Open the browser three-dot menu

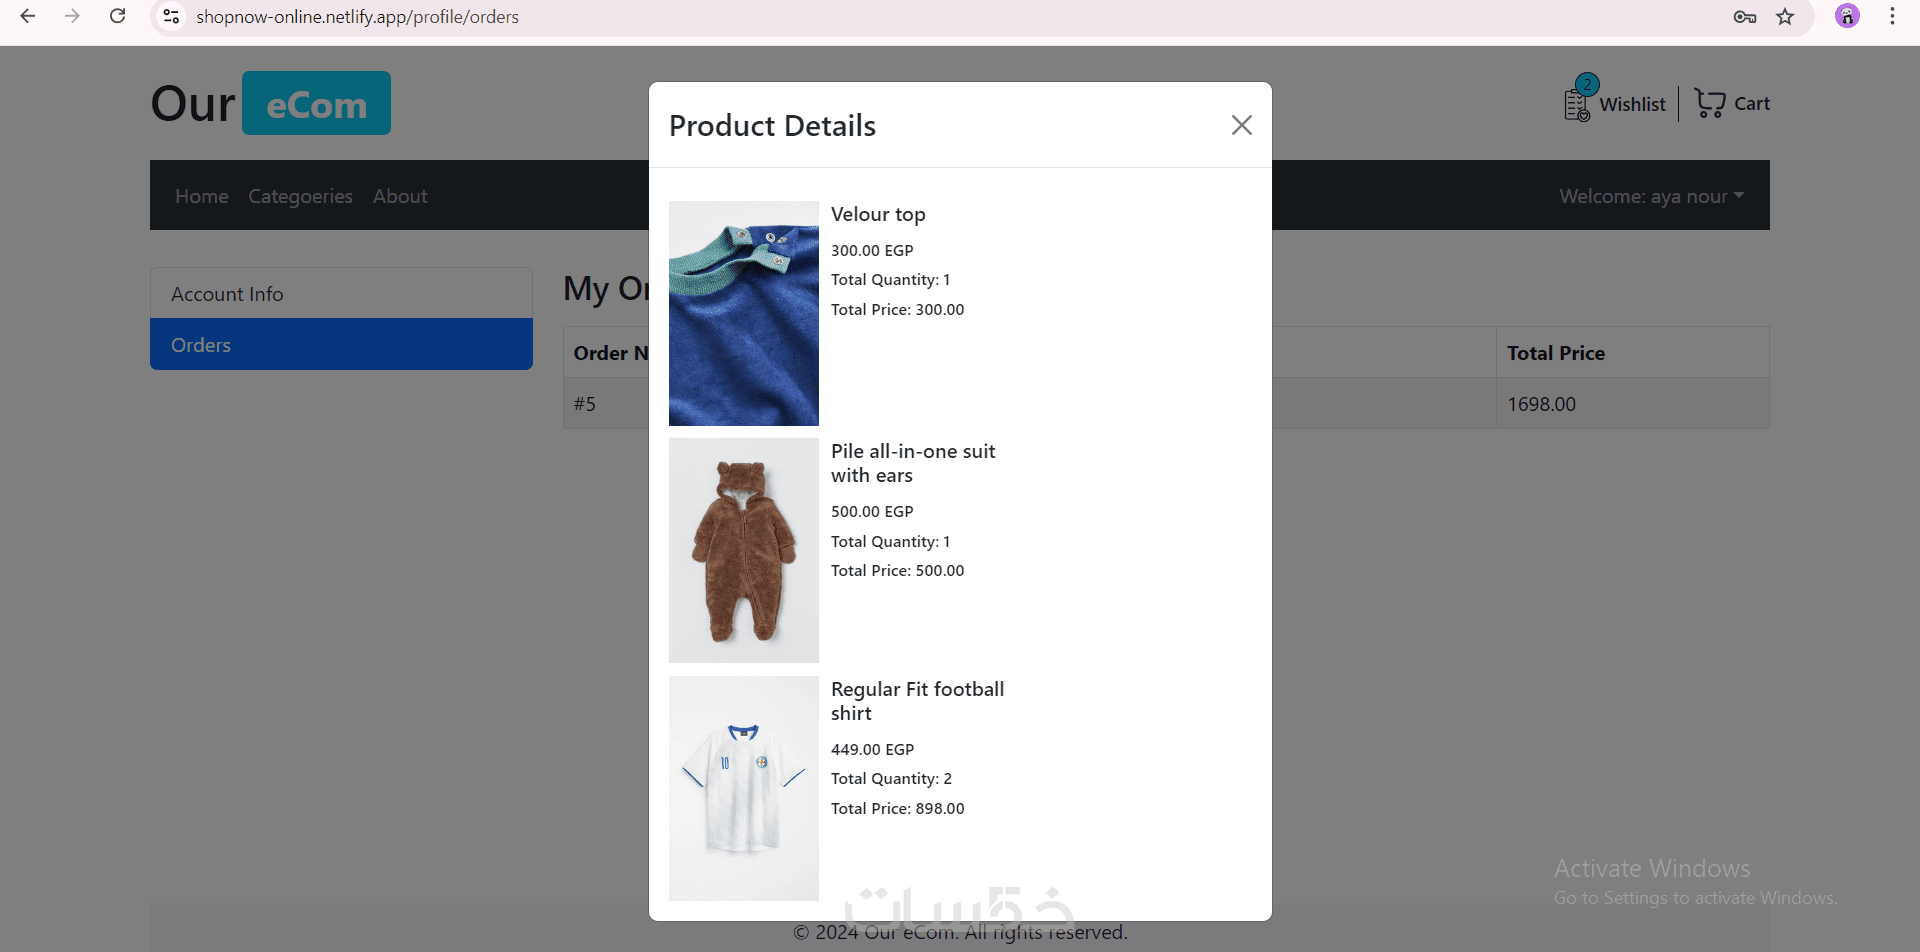tap(1892, 17)
